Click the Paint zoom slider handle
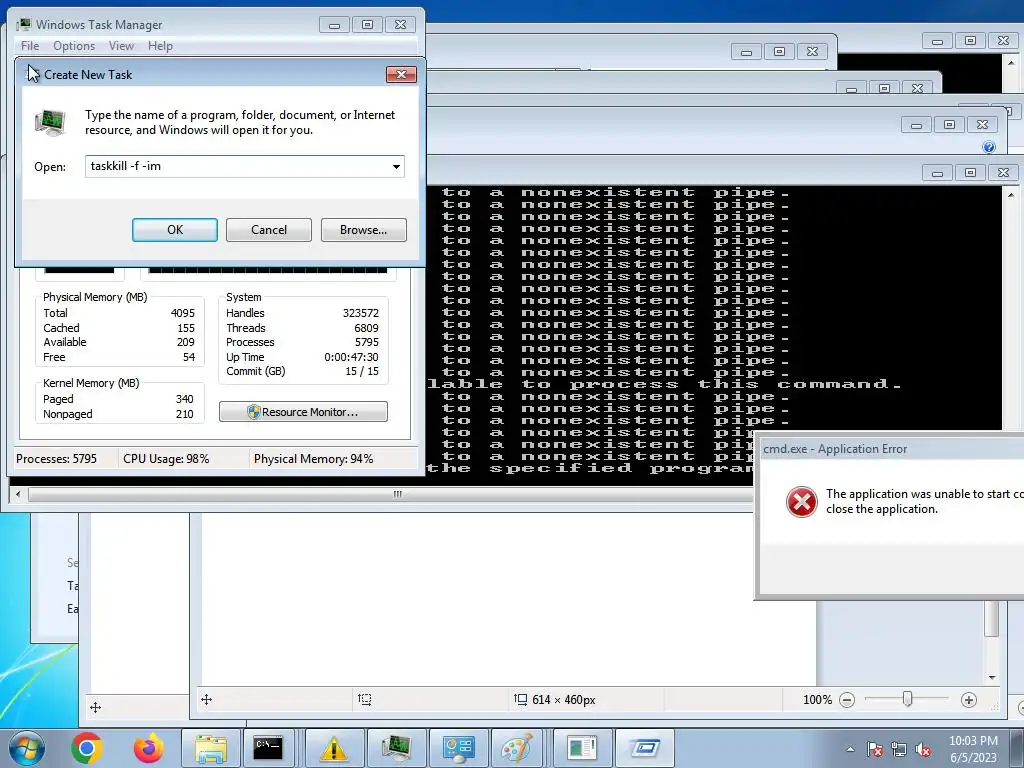Image resolution: width=1024 pixels, height=768 pixels. (907, 699)
